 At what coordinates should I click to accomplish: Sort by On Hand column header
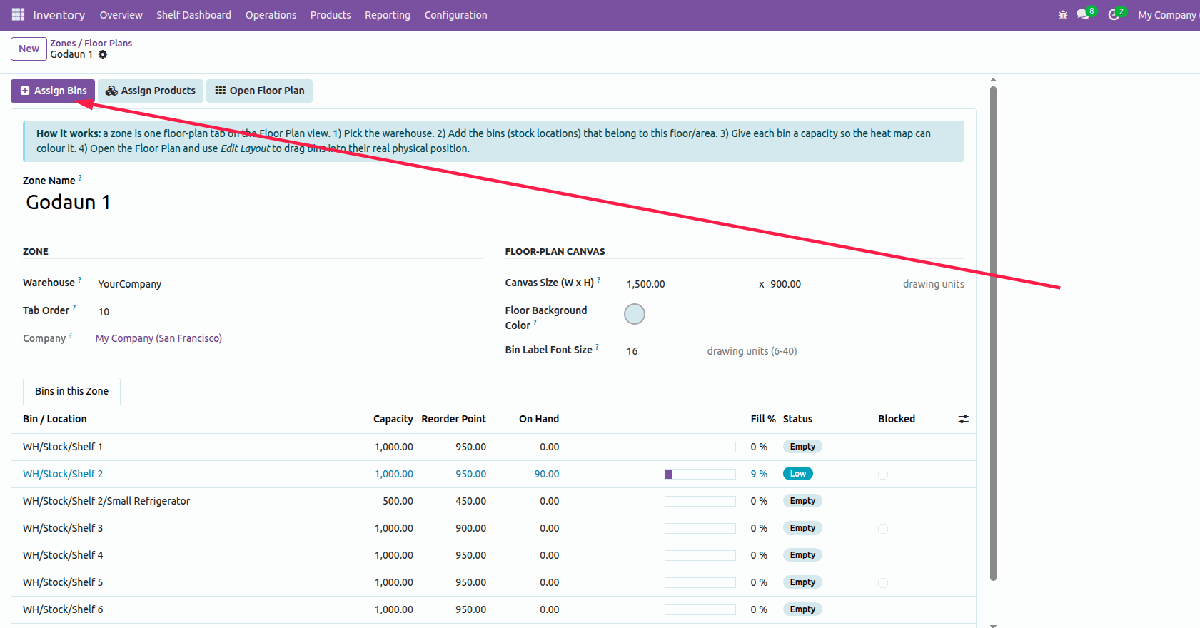tap(539, 419)
